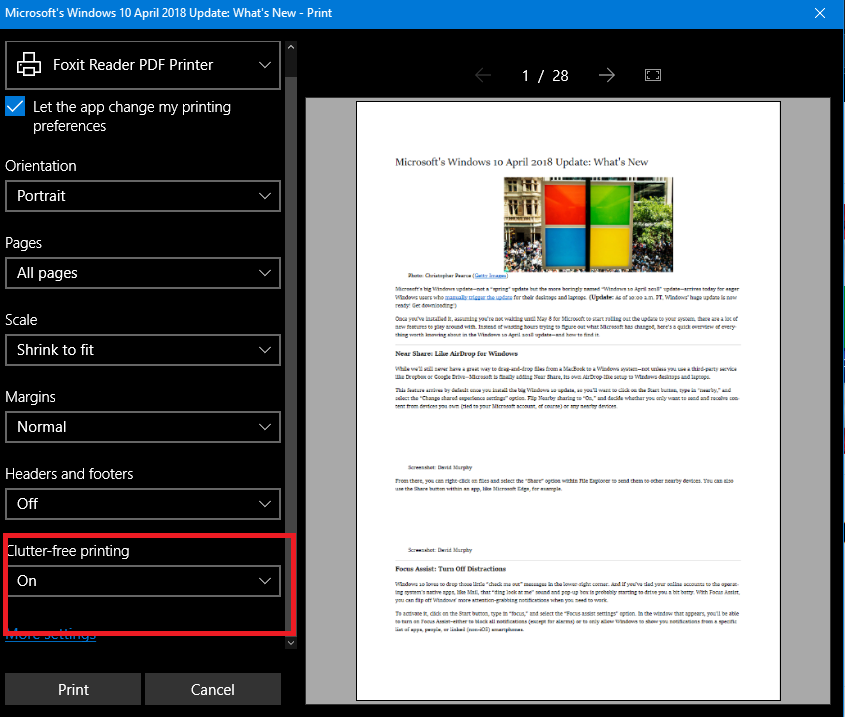The height and width of the screenshot is (717, 845).
Task: Close the Print dialog window
Action: [x=819, y=13]
